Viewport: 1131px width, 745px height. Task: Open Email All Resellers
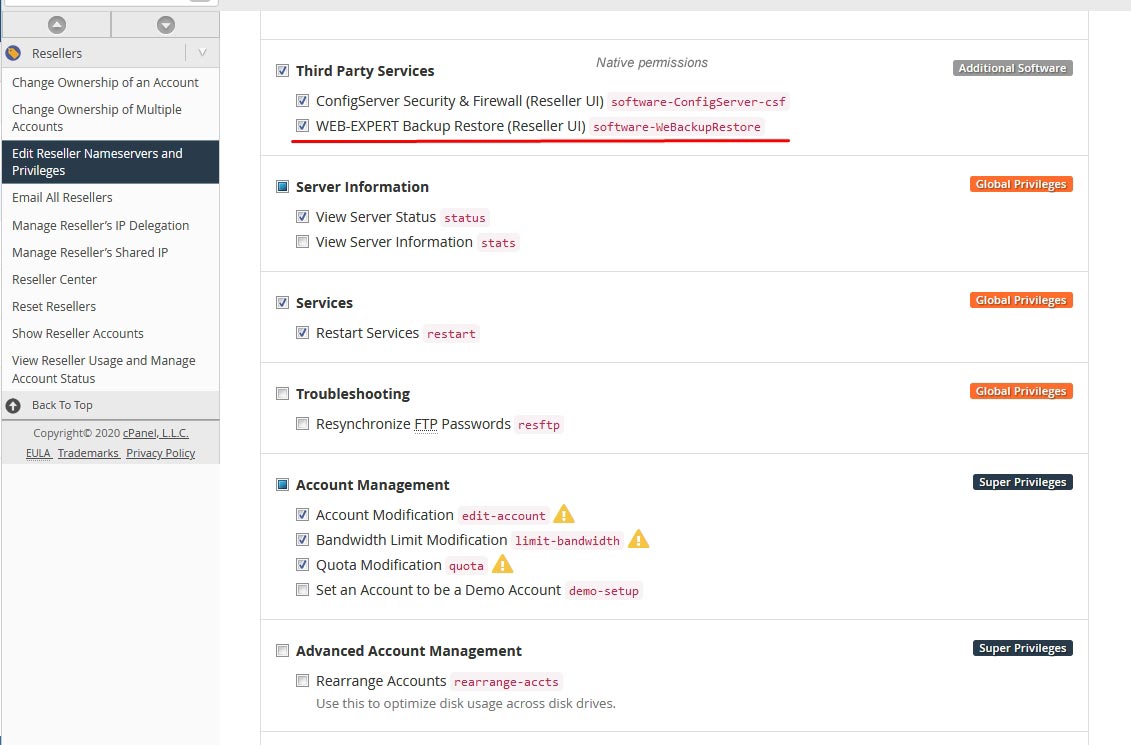62,197
